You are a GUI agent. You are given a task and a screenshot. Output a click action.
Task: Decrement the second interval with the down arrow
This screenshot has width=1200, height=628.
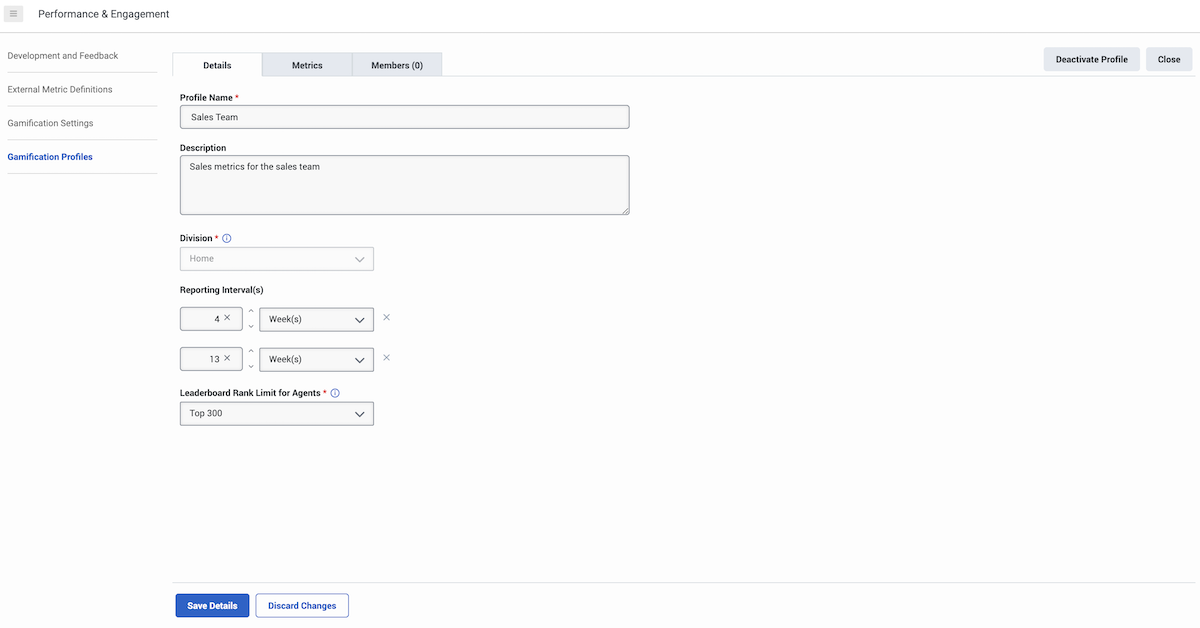tap(250, 364)
